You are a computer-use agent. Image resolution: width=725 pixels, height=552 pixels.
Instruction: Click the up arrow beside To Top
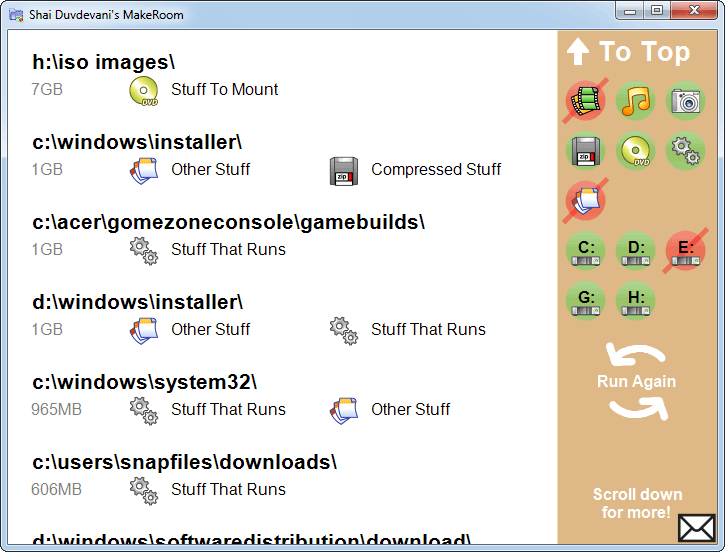pyautogui.click(x=578, y=51)
